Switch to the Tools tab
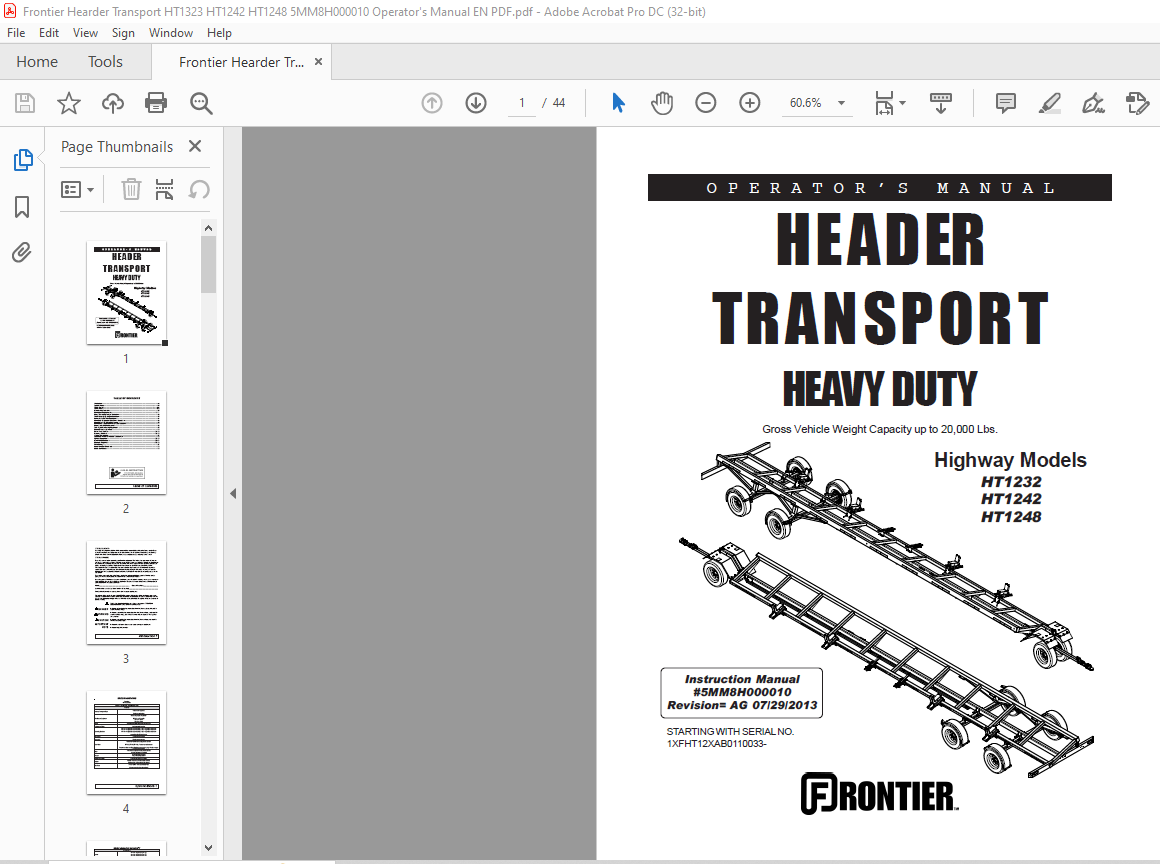Screen dimensions: 1160x864 [105, 62]
